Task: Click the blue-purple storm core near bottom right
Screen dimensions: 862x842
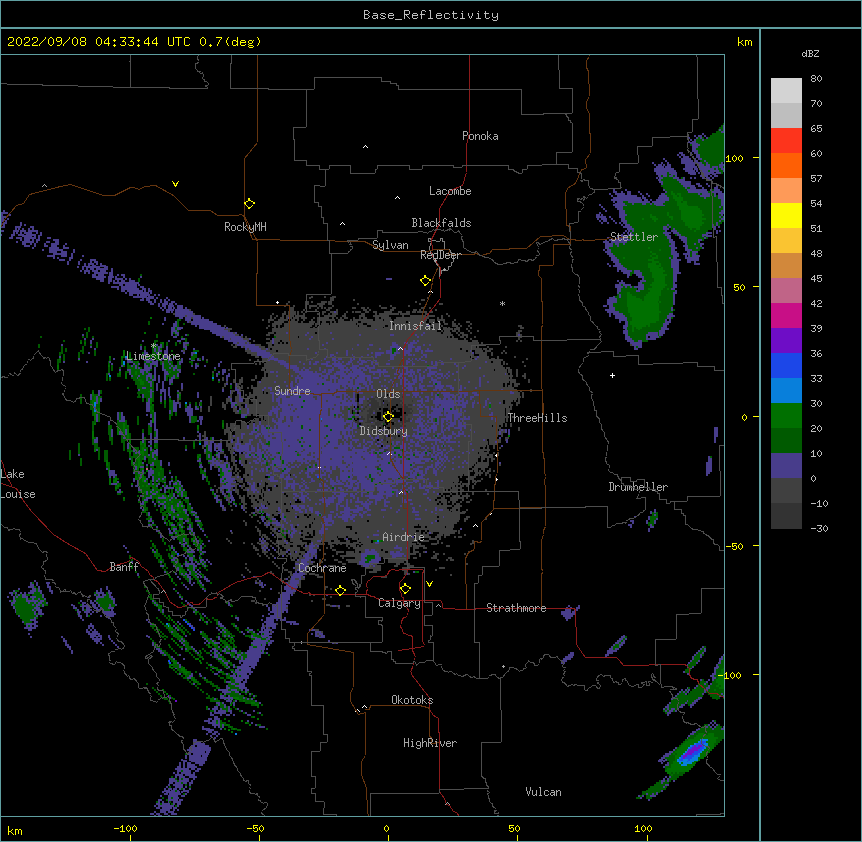Action: pyautogui.click(x=692, y=752)
